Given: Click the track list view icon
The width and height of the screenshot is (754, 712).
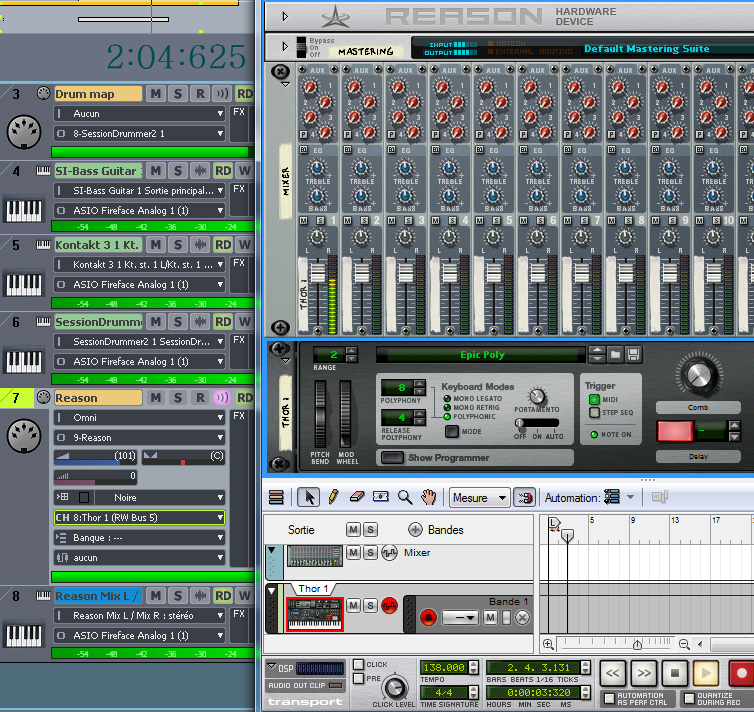Looking at the screenshot, I should pos(276,497).
